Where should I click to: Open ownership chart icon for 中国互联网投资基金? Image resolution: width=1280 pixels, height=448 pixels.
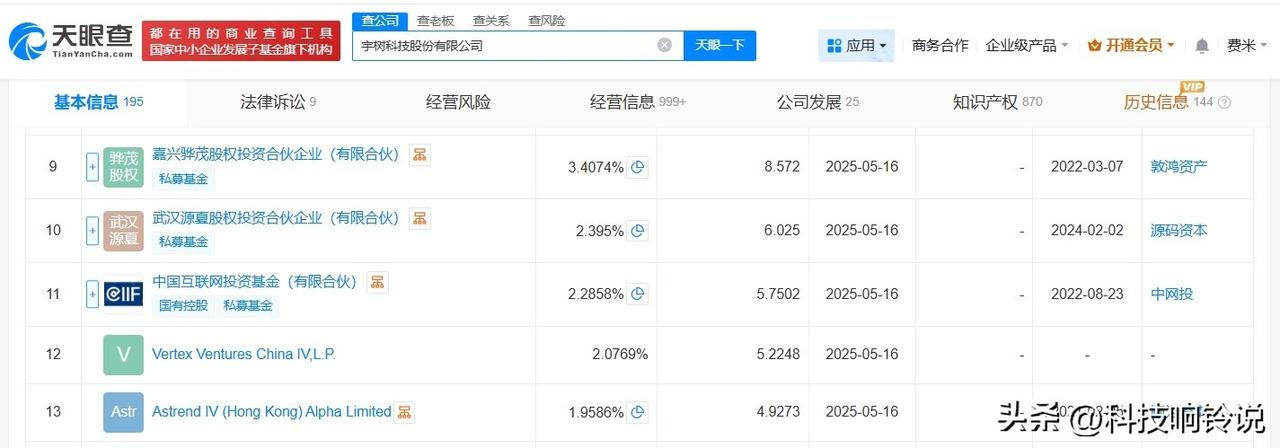[378, 282]
